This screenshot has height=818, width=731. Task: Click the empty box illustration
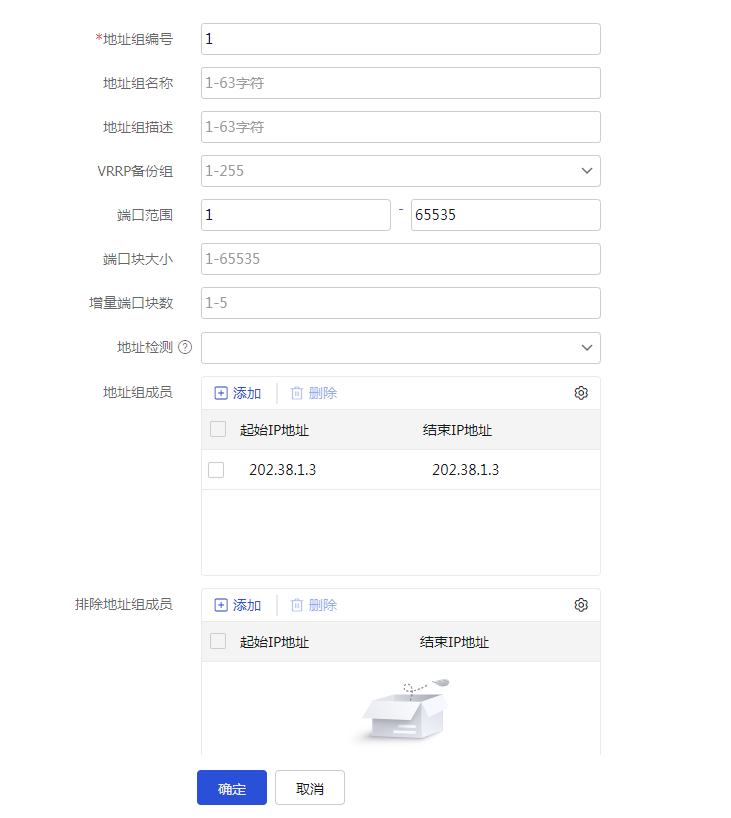[405, 711]
